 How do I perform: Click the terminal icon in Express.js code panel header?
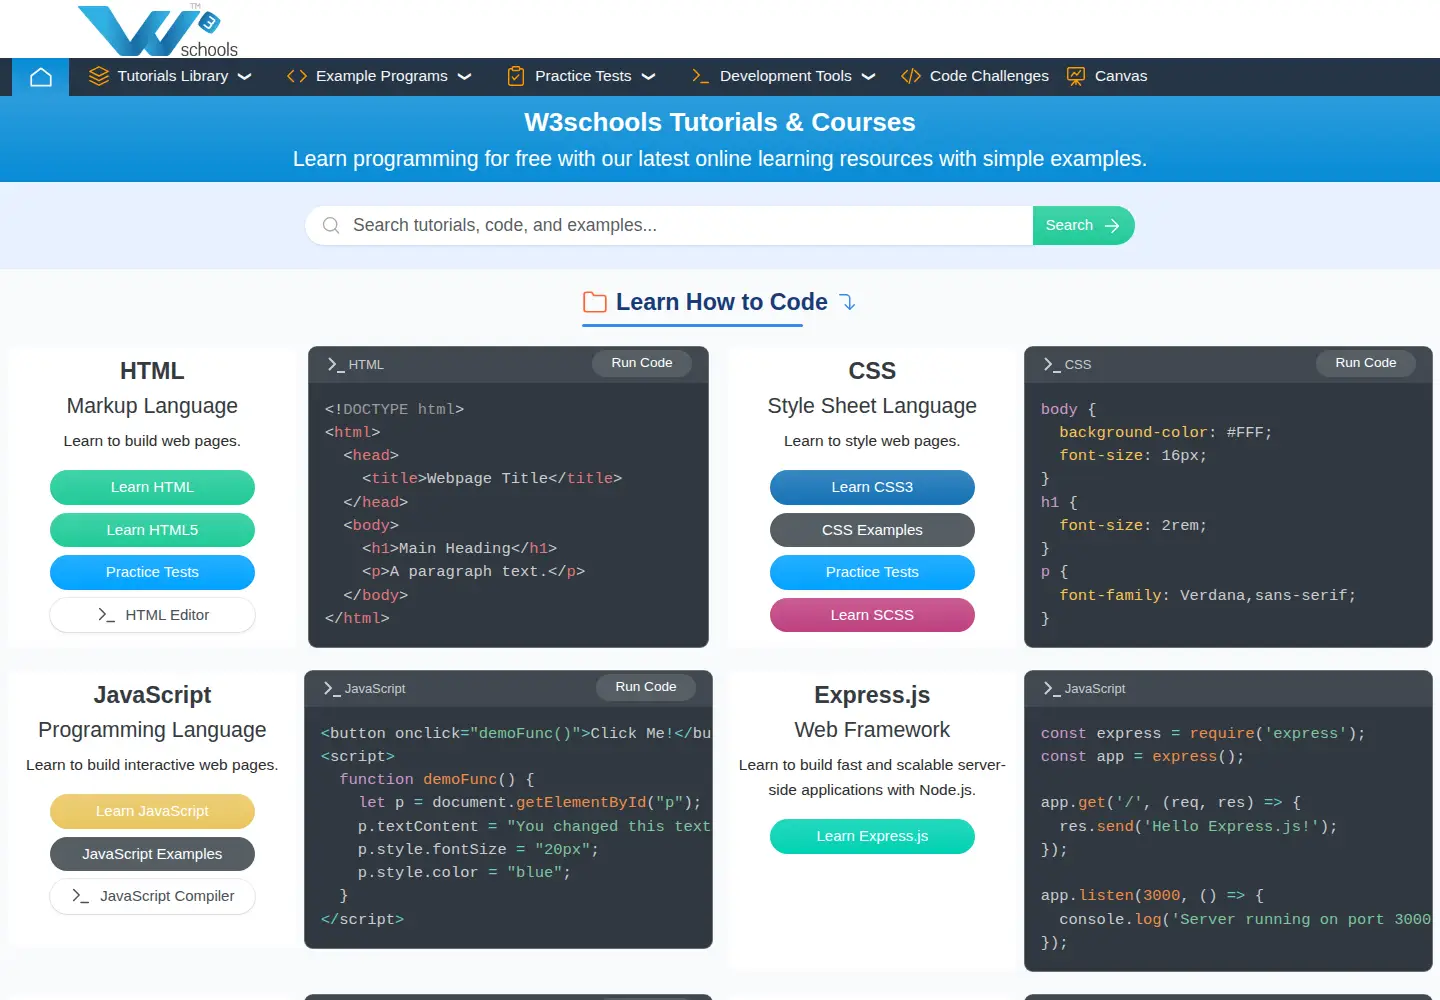pyautogui.click(x=1052, y=689)
